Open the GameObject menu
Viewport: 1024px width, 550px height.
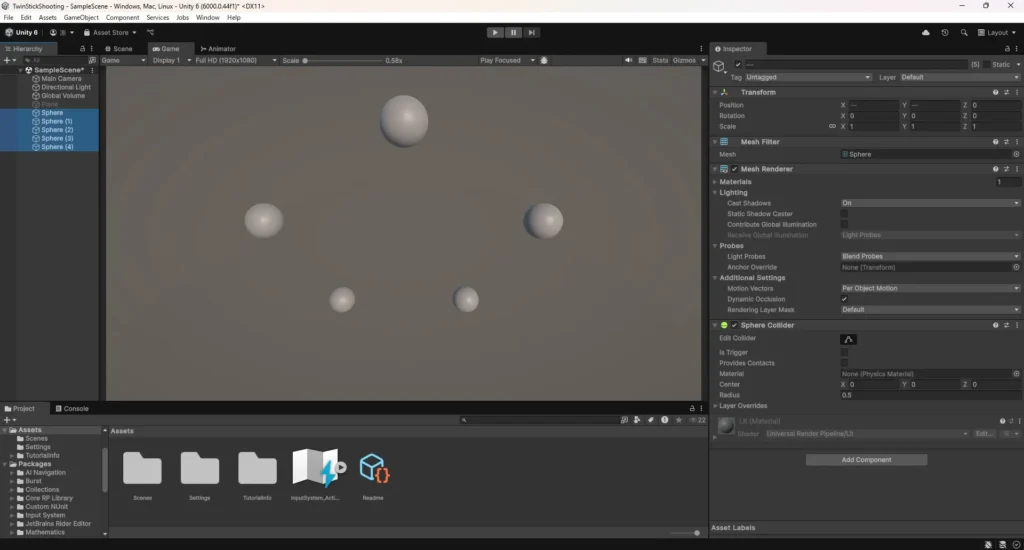[81, 17]
